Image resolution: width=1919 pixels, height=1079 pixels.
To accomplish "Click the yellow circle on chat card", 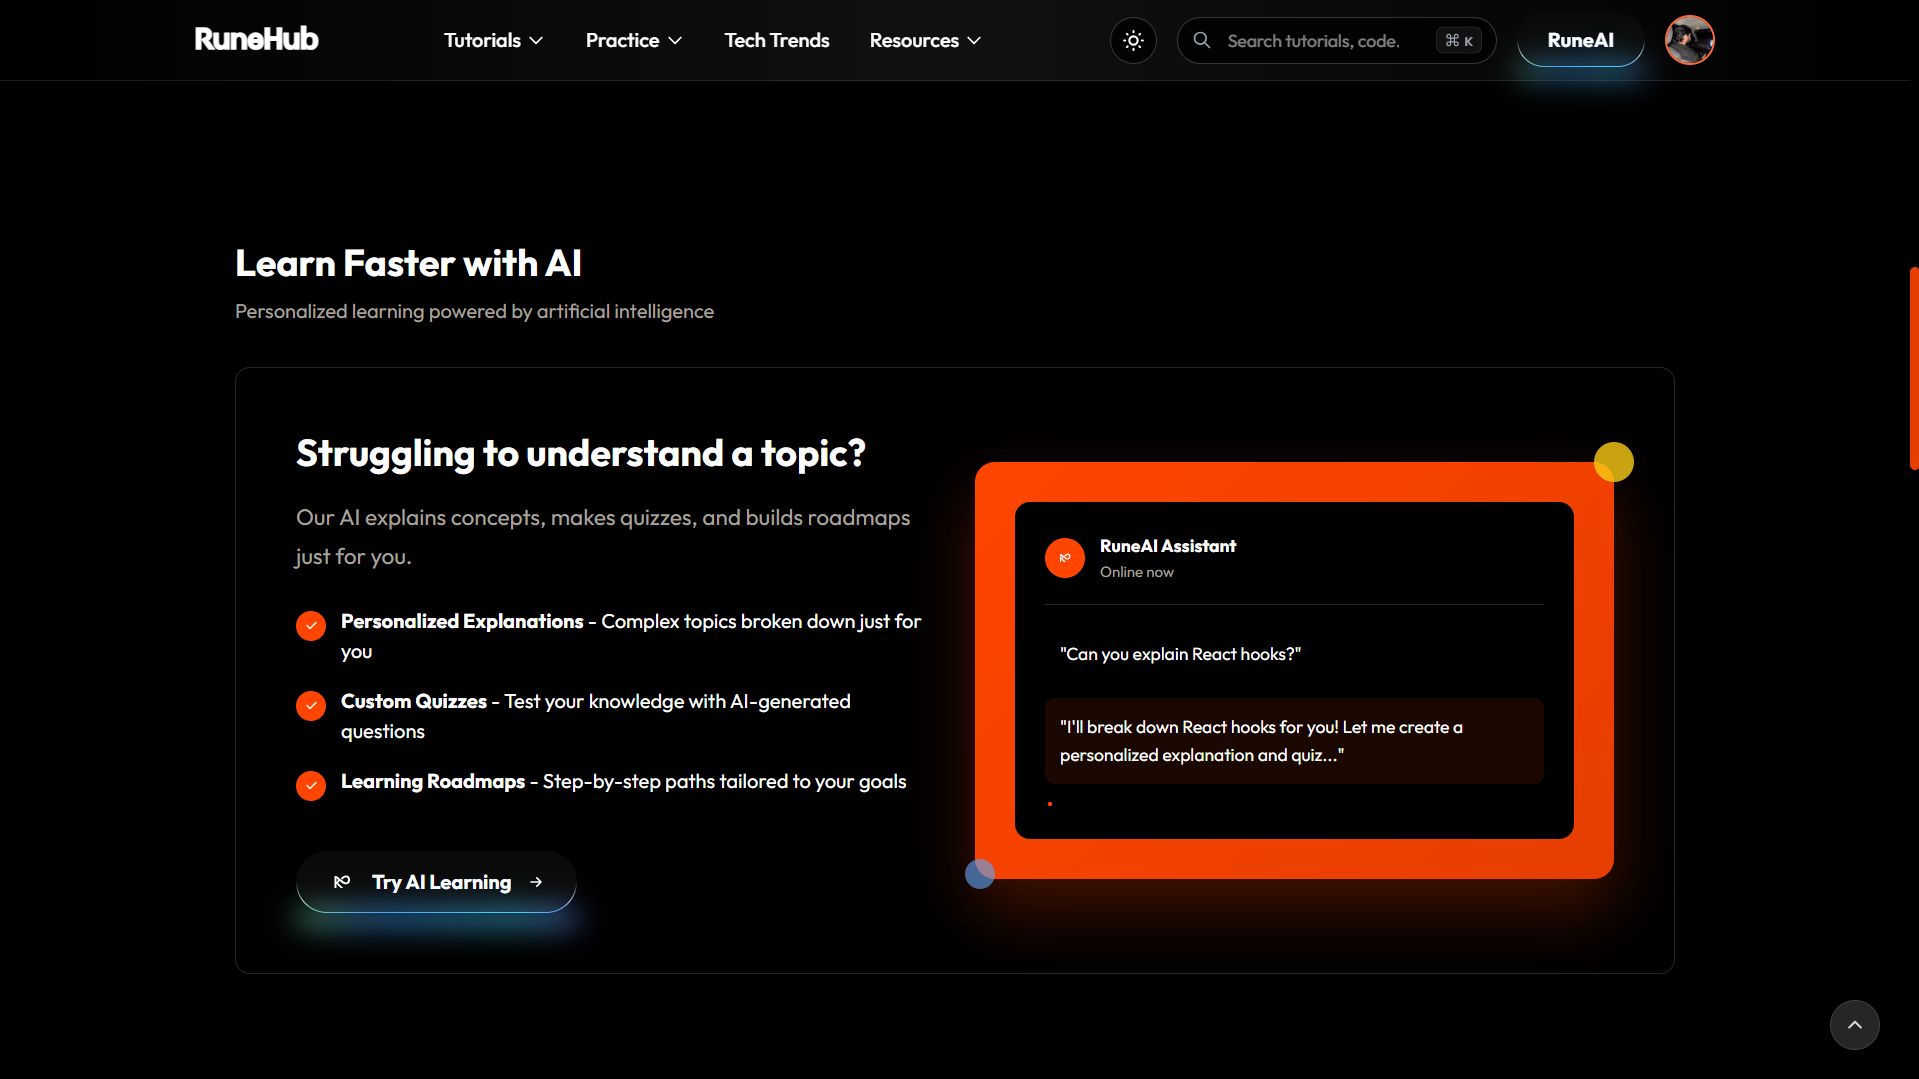I will 1613,462.
